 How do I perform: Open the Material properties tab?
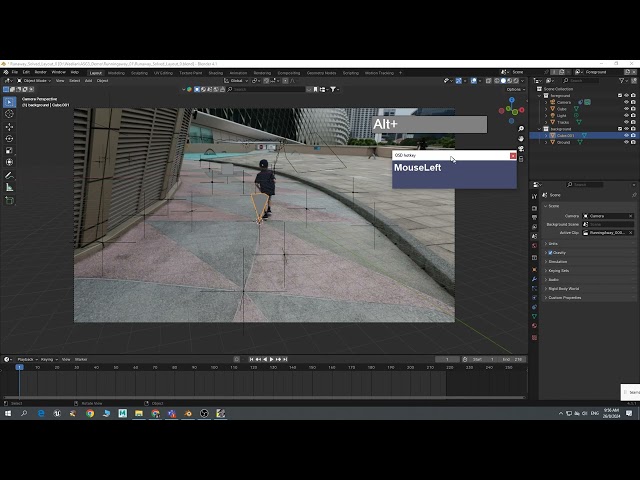click(x=534, y=326)
